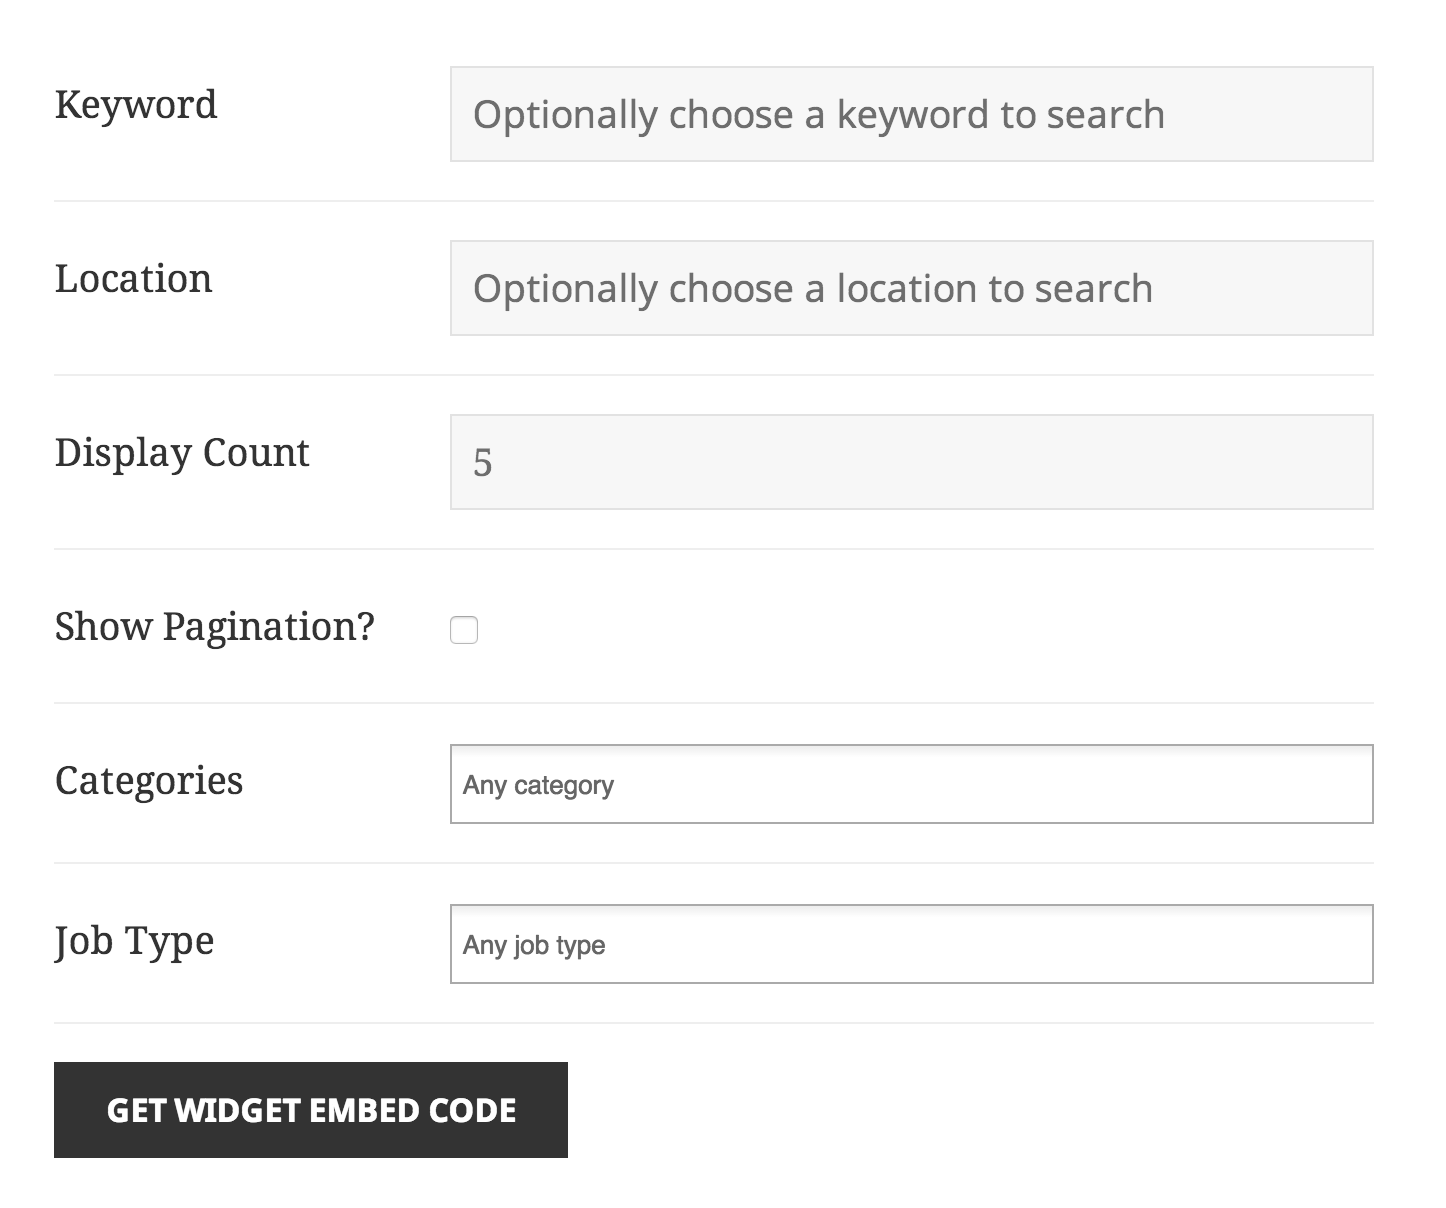Click the Display Count label
Screen dimensions: 1446x1208
pos(182,452)
